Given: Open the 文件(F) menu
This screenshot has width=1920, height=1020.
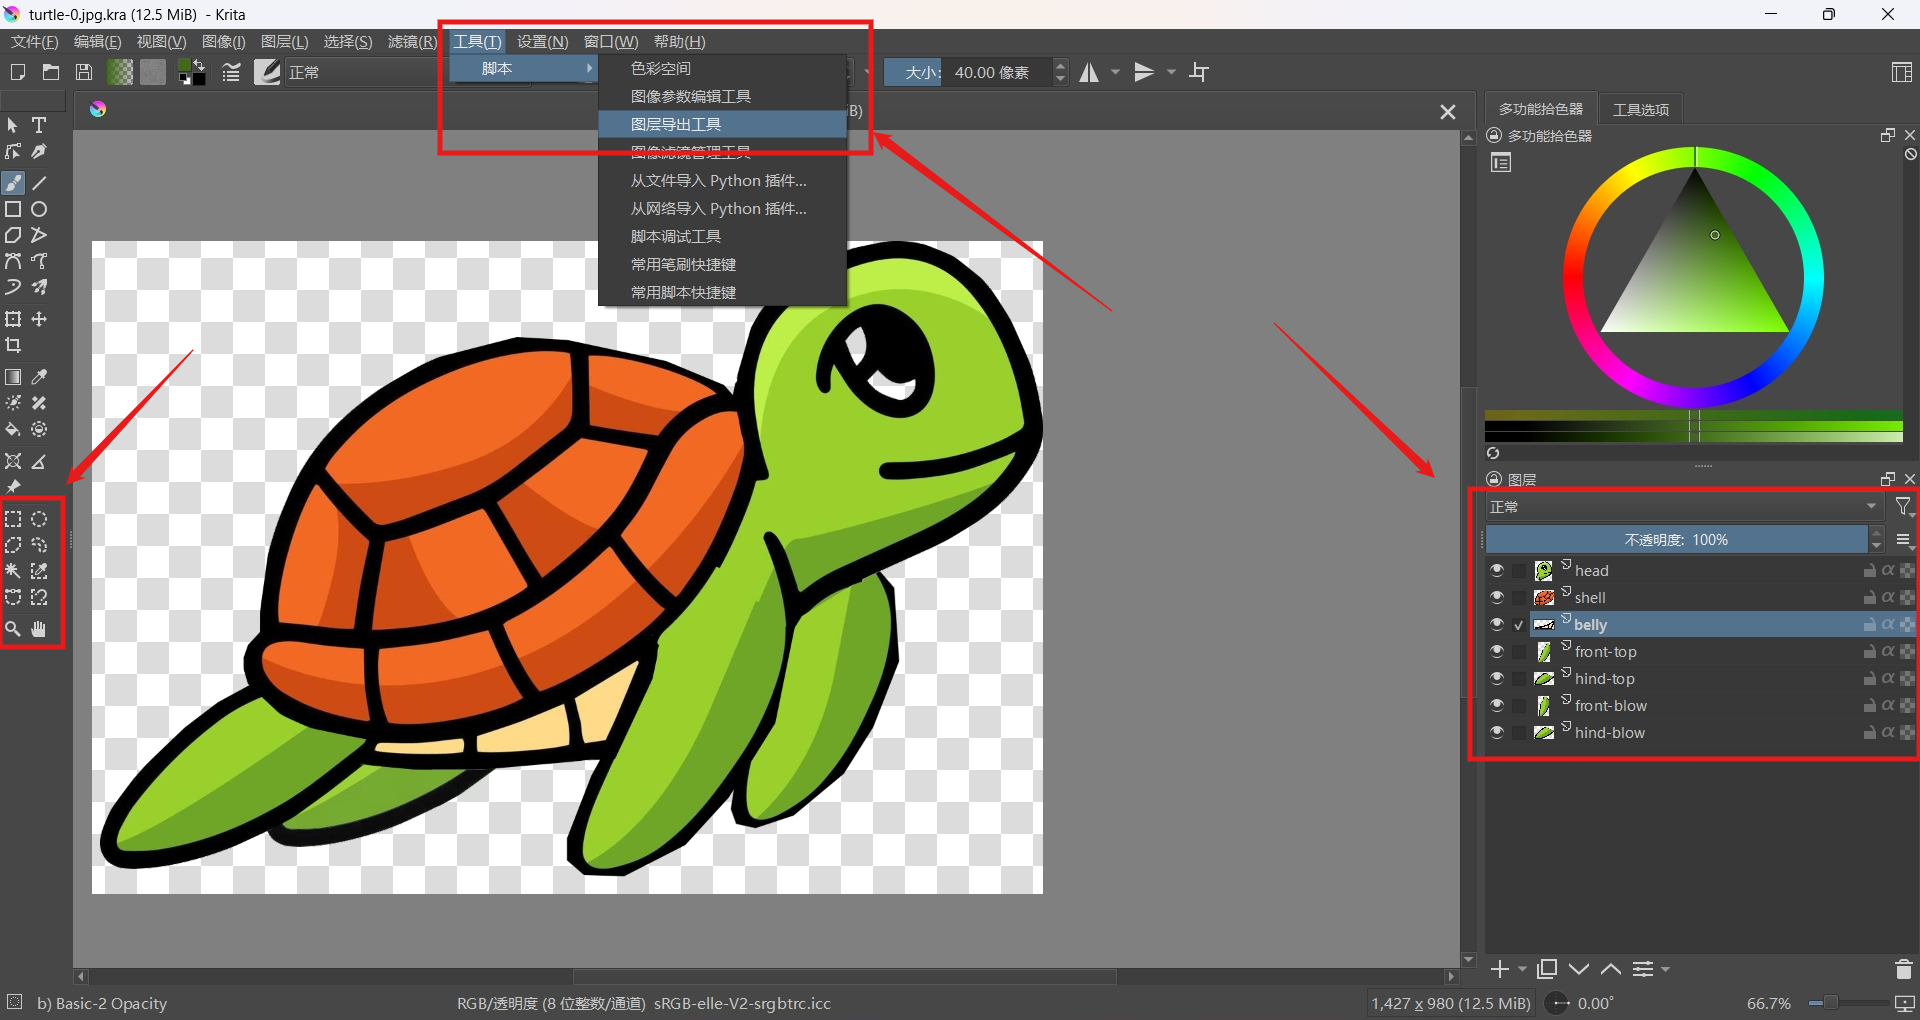Looking at the screenshot, I should (35, 41).
